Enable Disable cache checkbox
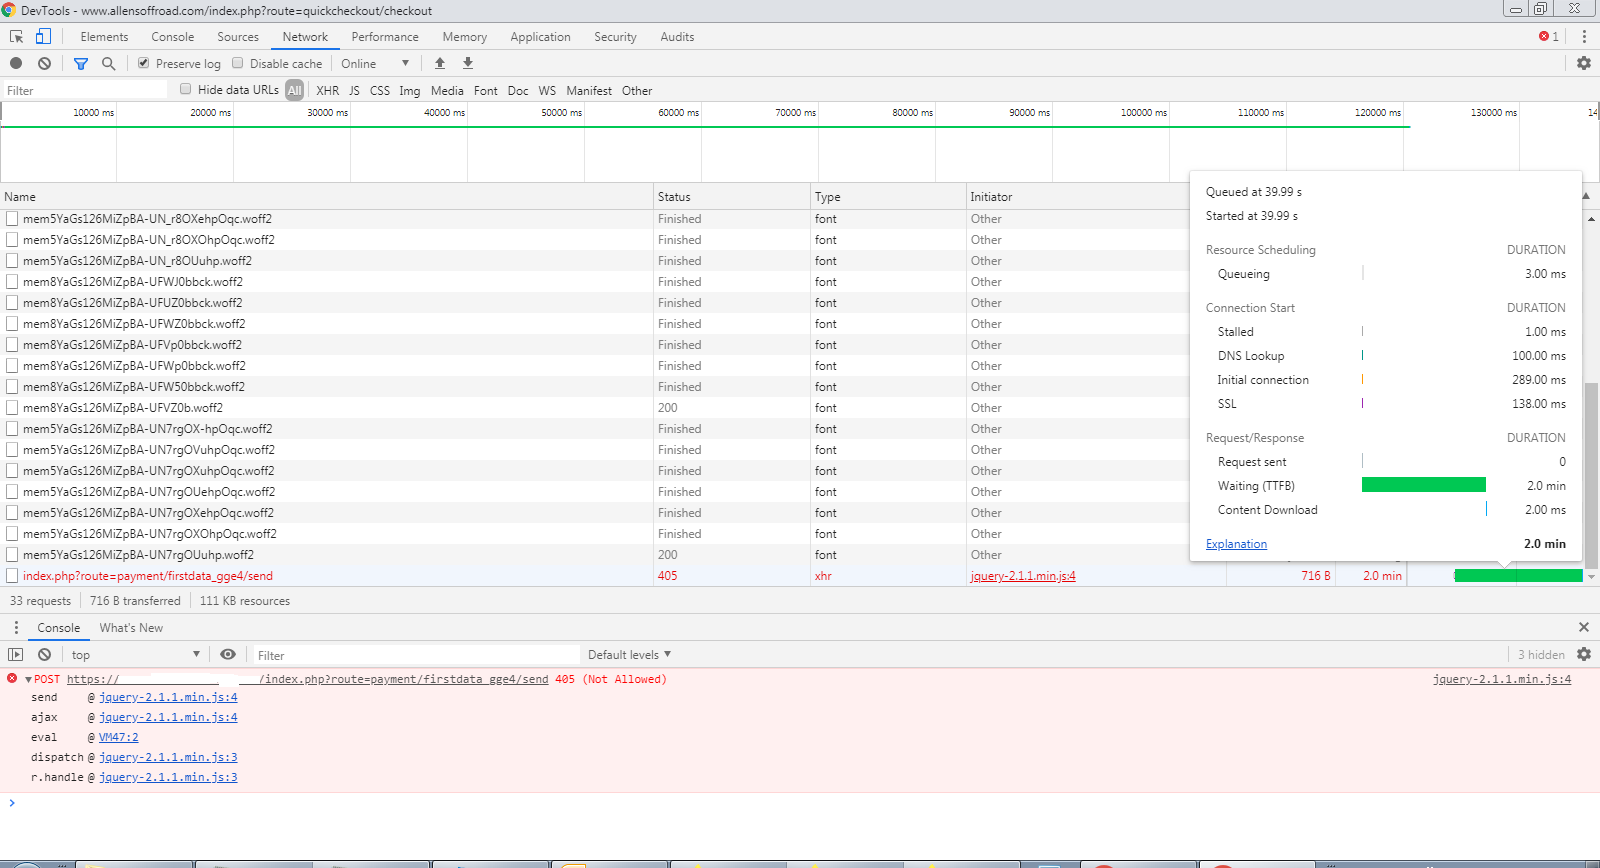The height and width of the screenshot is (868, 1600). (238, 63)
